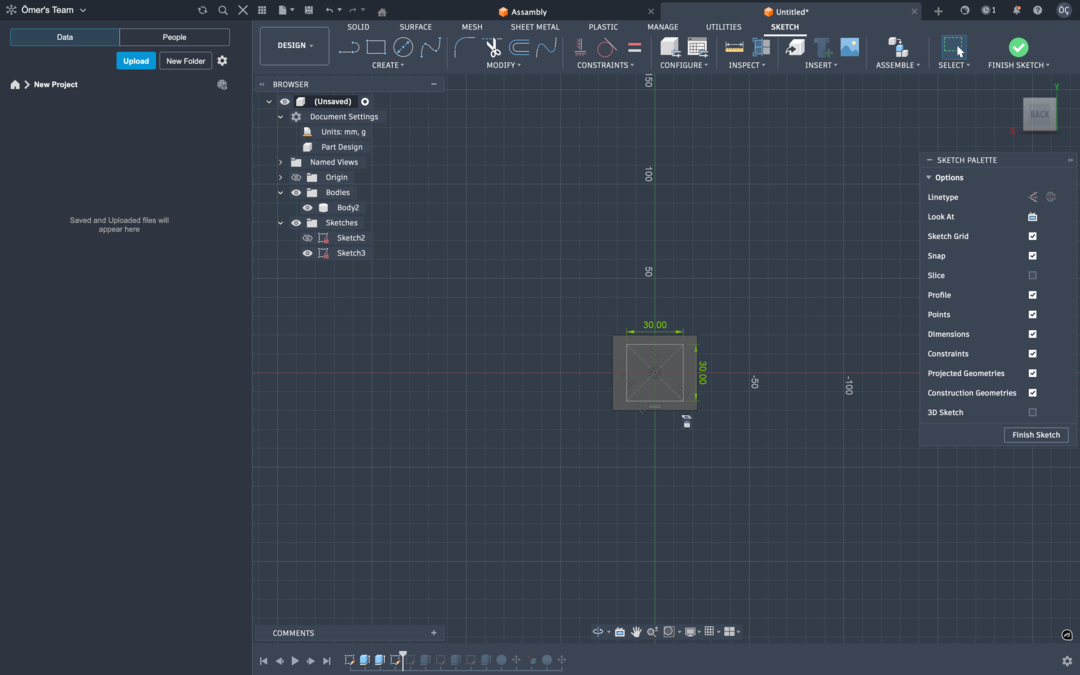Expand the Origin folder
Image resolution: width=1080 pixels, height=675 pixels.
click(x=280, y=178)
